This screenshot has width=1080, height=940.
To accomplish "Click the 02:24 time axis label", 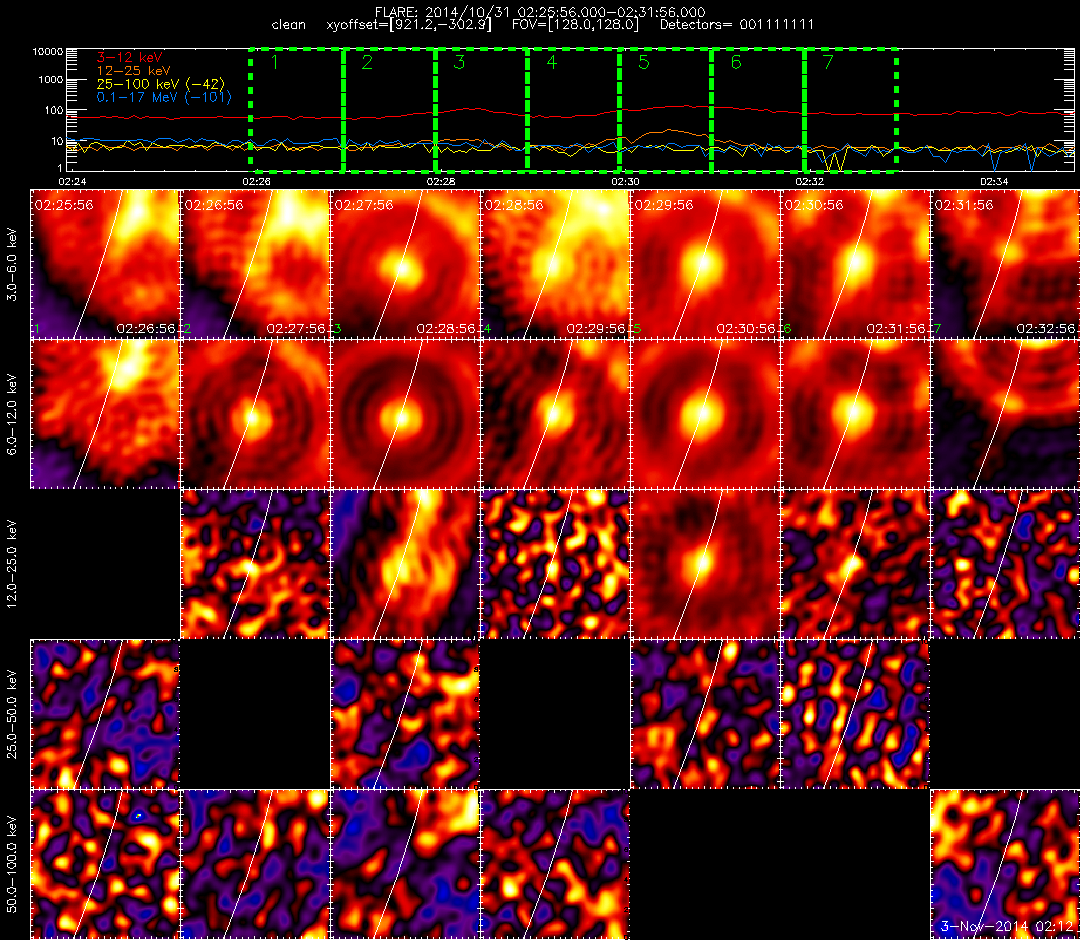I will (x=72, y=182).
